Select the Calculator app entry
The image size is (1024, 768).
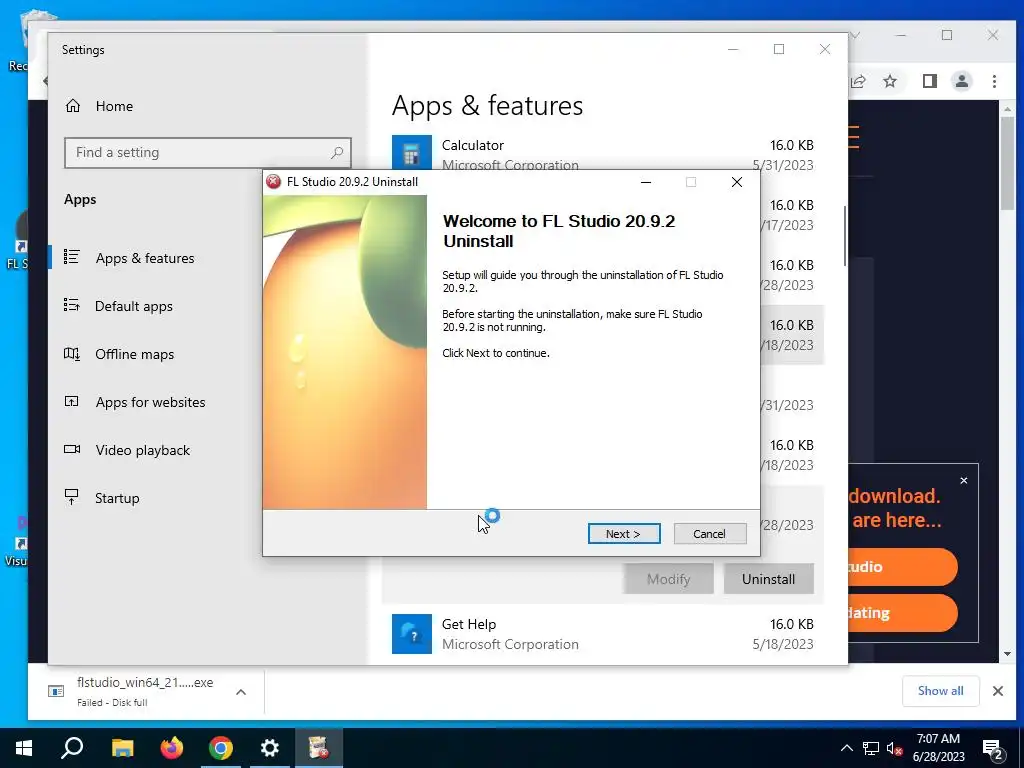(603, 153)
